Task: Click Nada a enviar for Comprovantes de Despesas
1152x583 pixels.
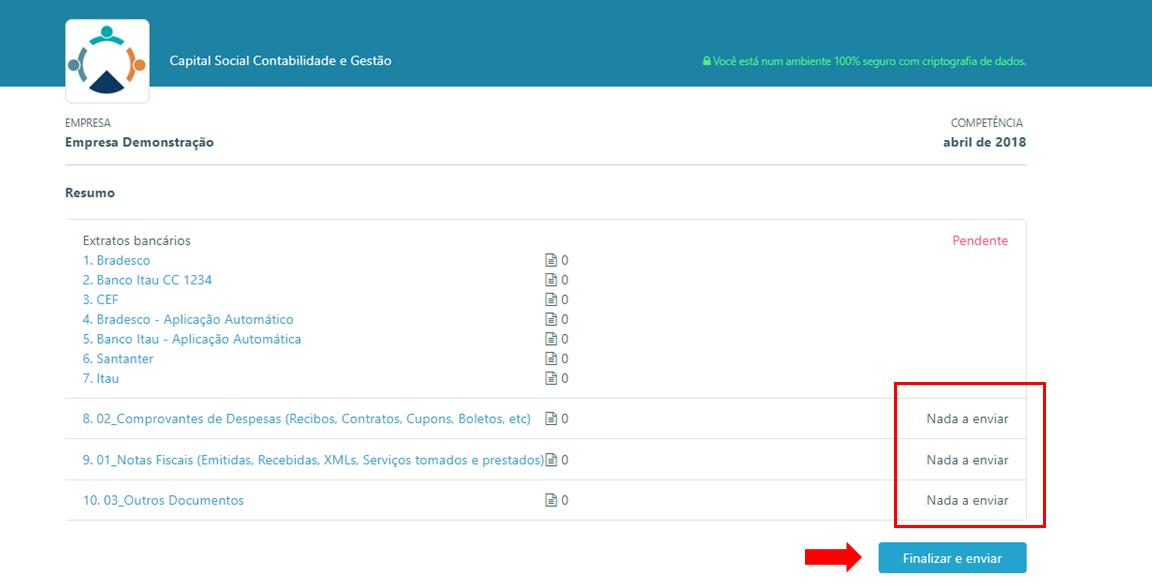Action: point(967,419)
